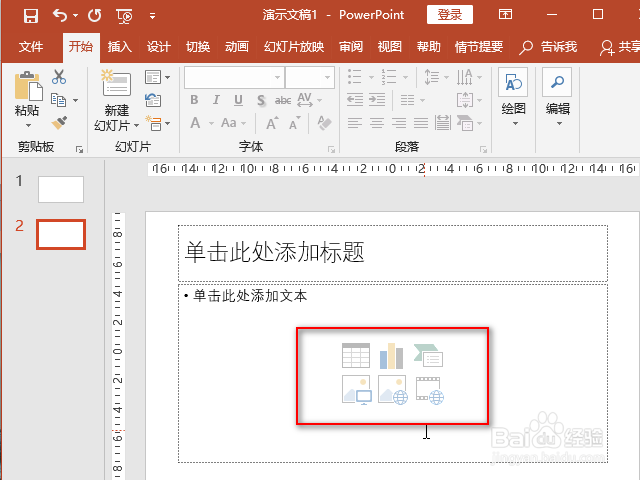The width and height of the screenshot is (640, 480).
Task: Open the ribbon display options icon
Action: 505,15
